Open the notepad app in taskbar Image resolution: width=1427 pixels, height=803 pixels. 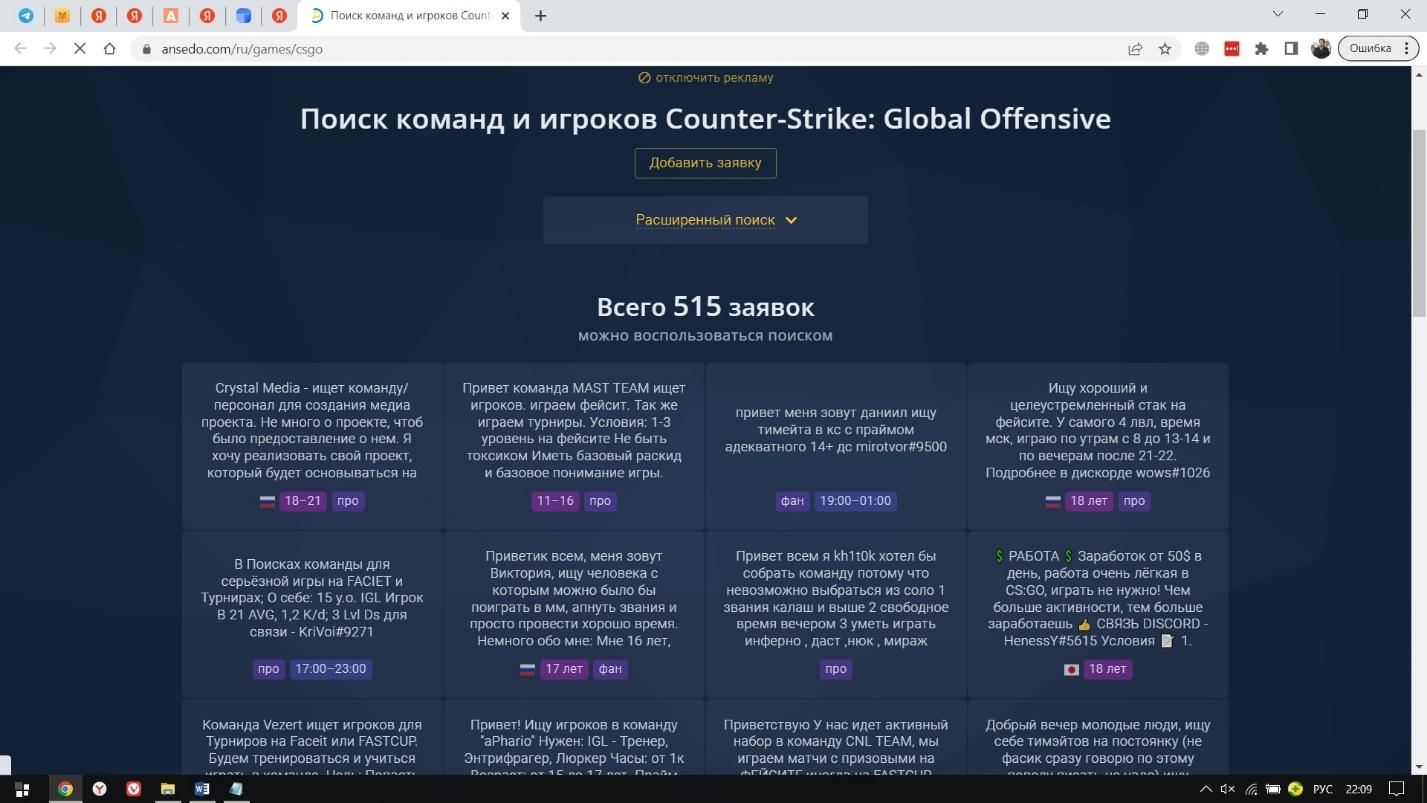[236, 789]
